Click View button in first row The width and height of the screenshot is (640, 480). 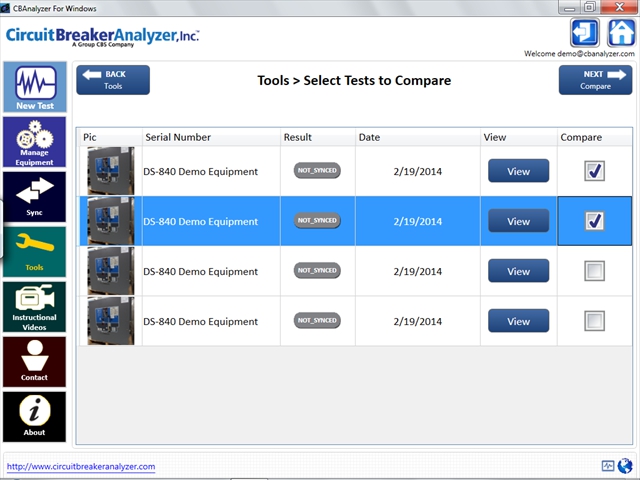point(518,171)
